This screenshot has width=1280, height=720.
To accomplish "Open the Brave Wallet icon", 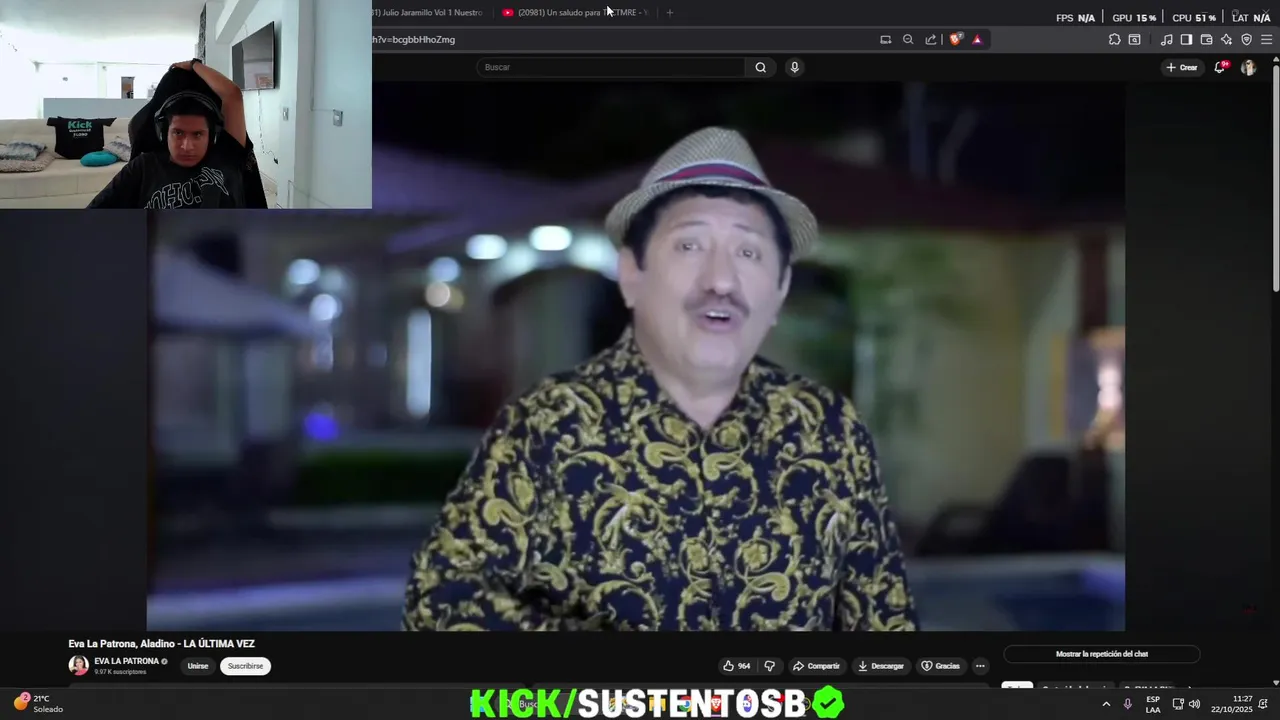I will pos(1206,40).
